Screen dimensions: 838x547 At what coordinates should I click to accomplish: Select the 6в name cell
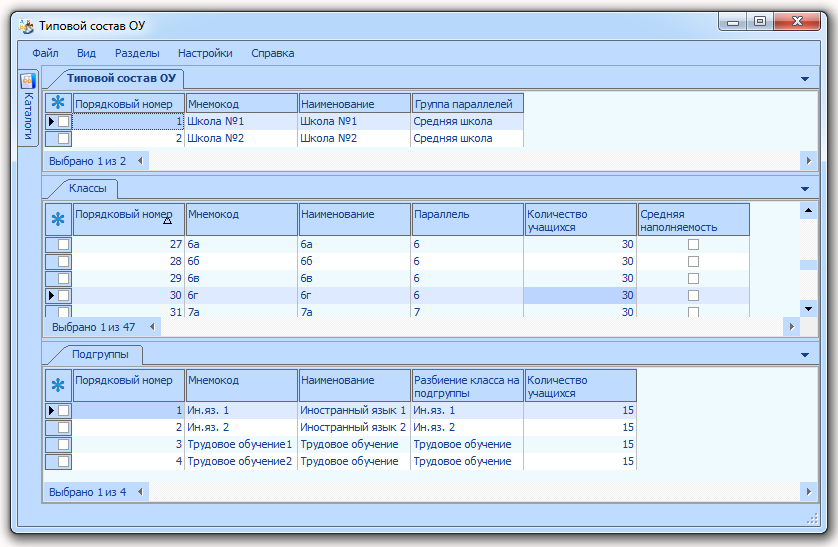click(x=354, y=279)
